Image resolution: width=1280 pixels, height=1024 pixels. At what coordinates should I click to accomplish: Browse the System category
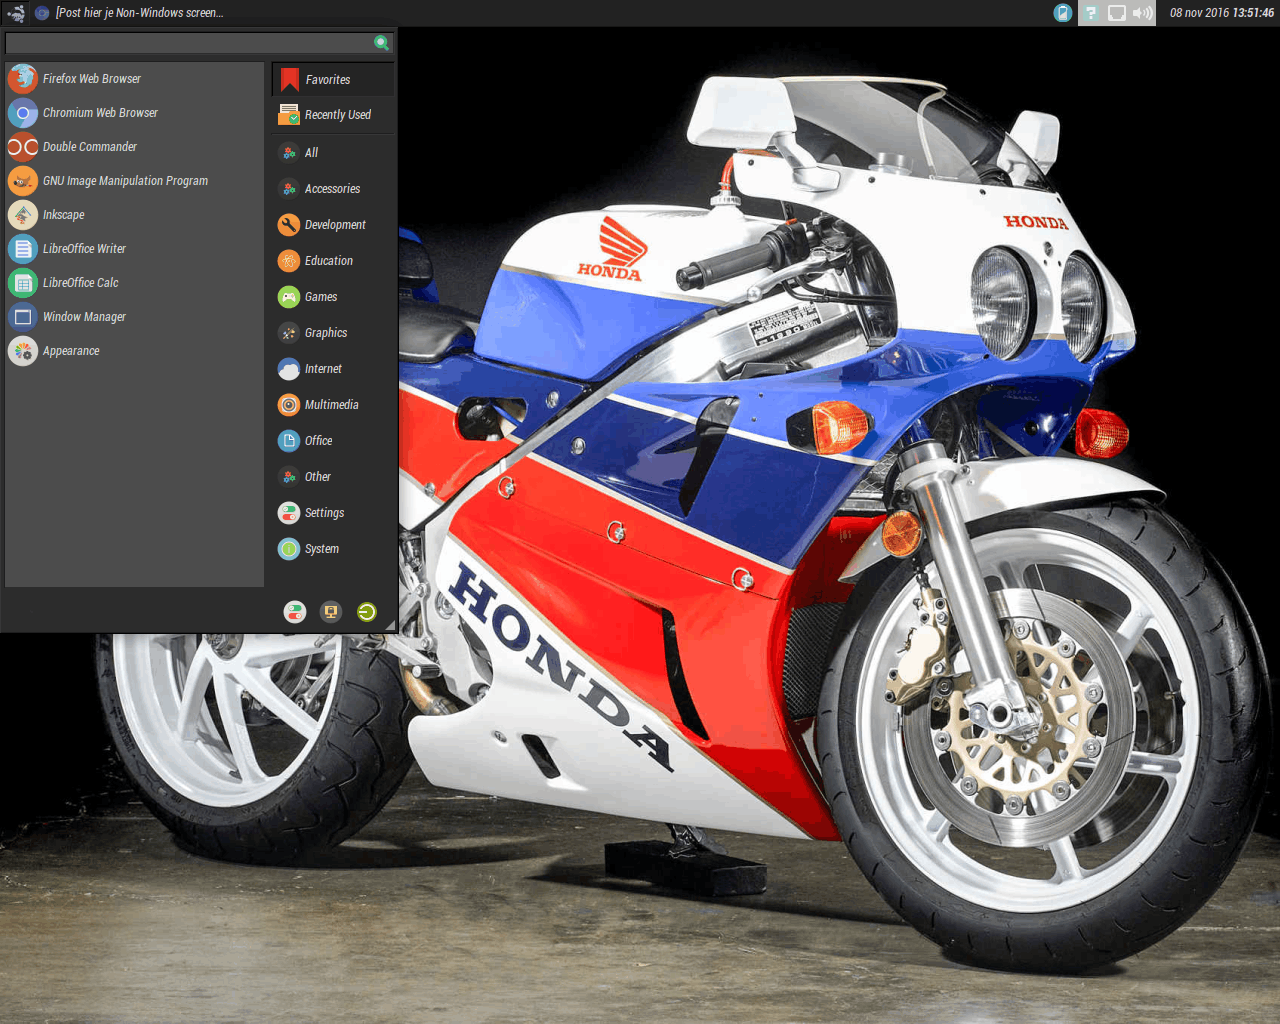(x=333, y=549)
